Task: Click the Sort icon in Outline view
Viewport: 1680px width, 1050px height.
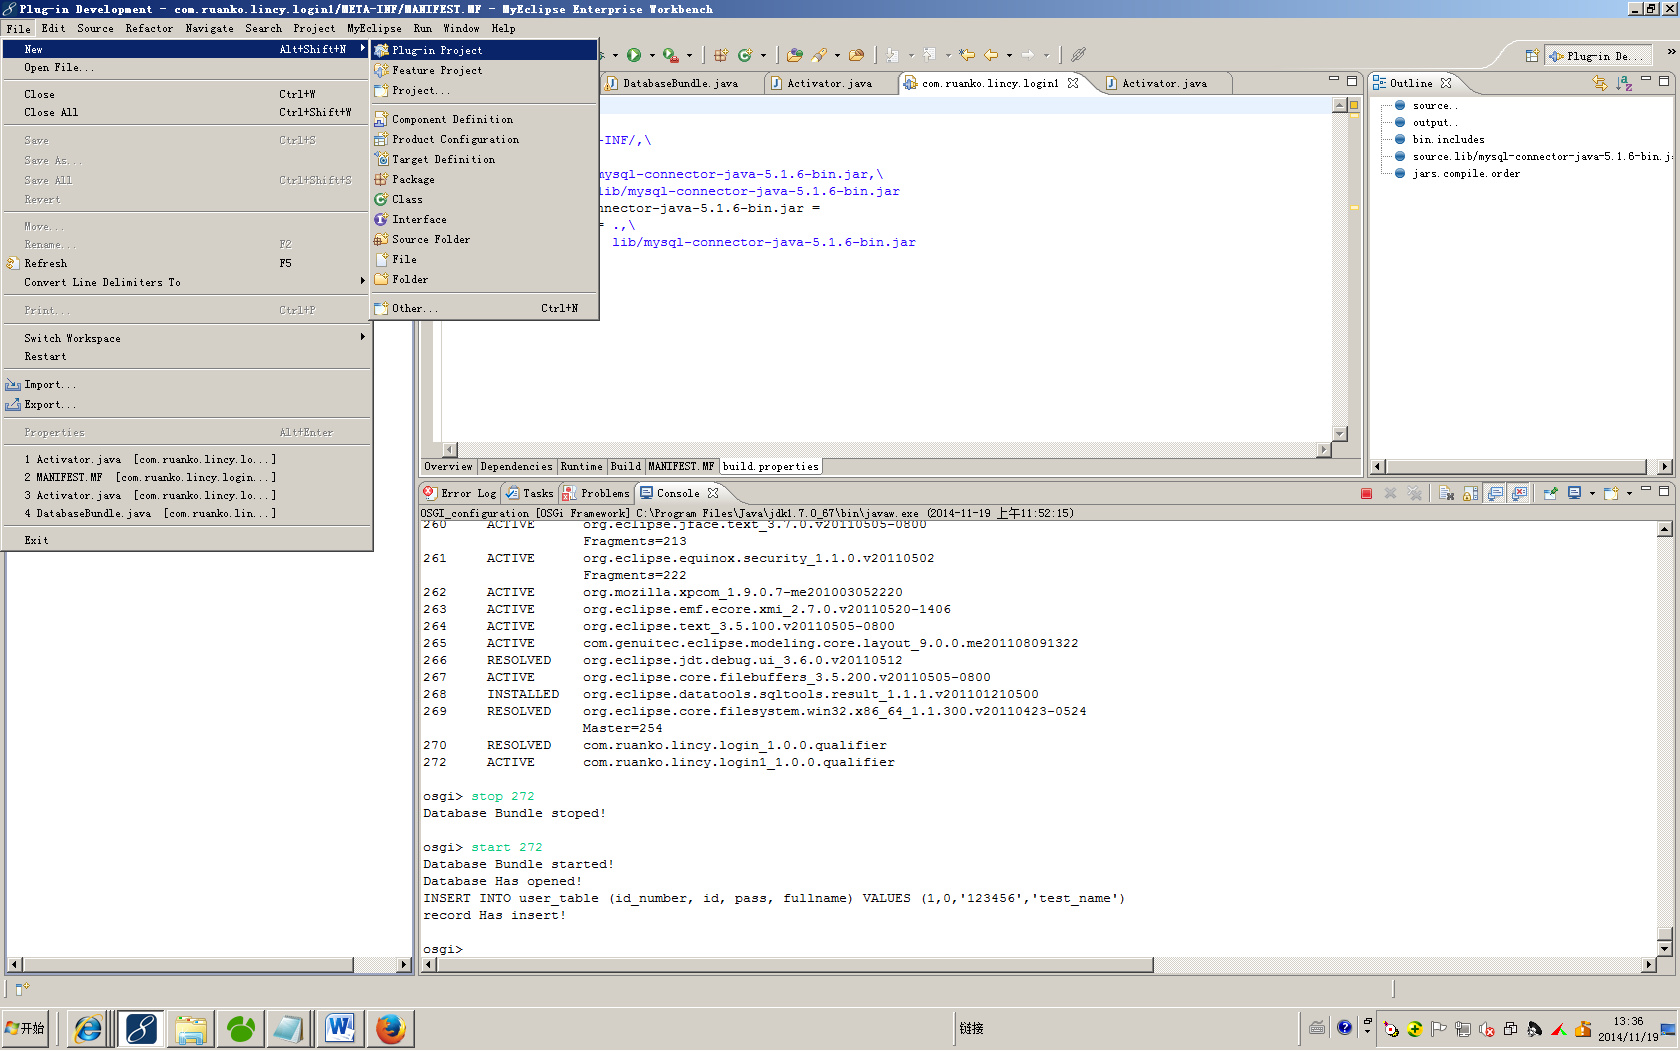Action: [x=1624, y=83]
